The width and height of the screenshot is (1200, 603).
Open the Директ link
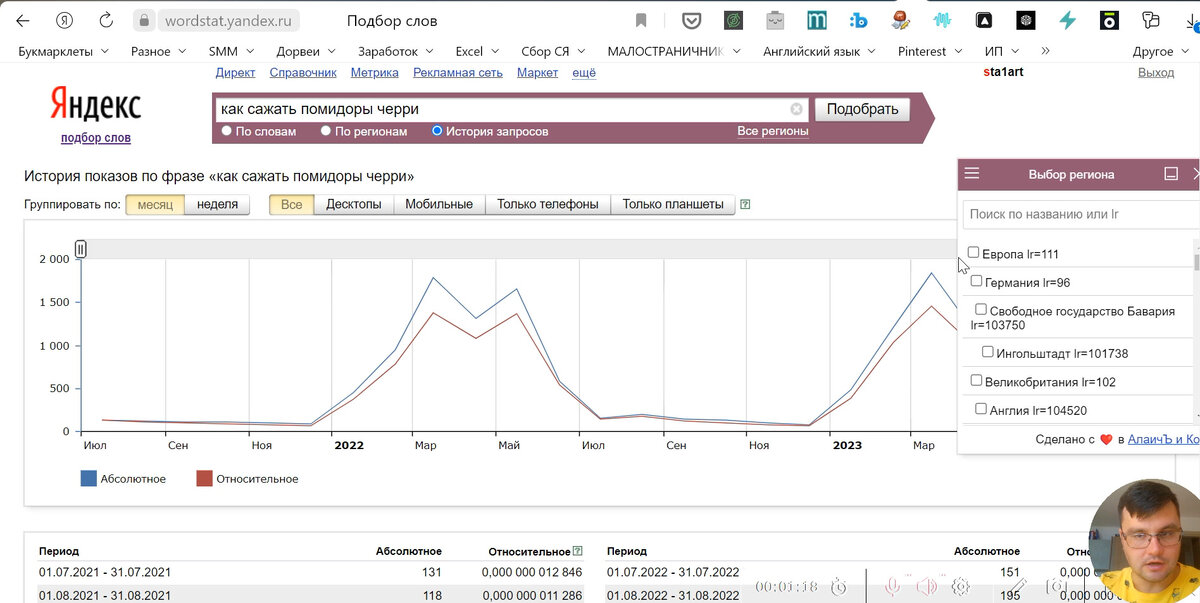(x=235, y=72)
